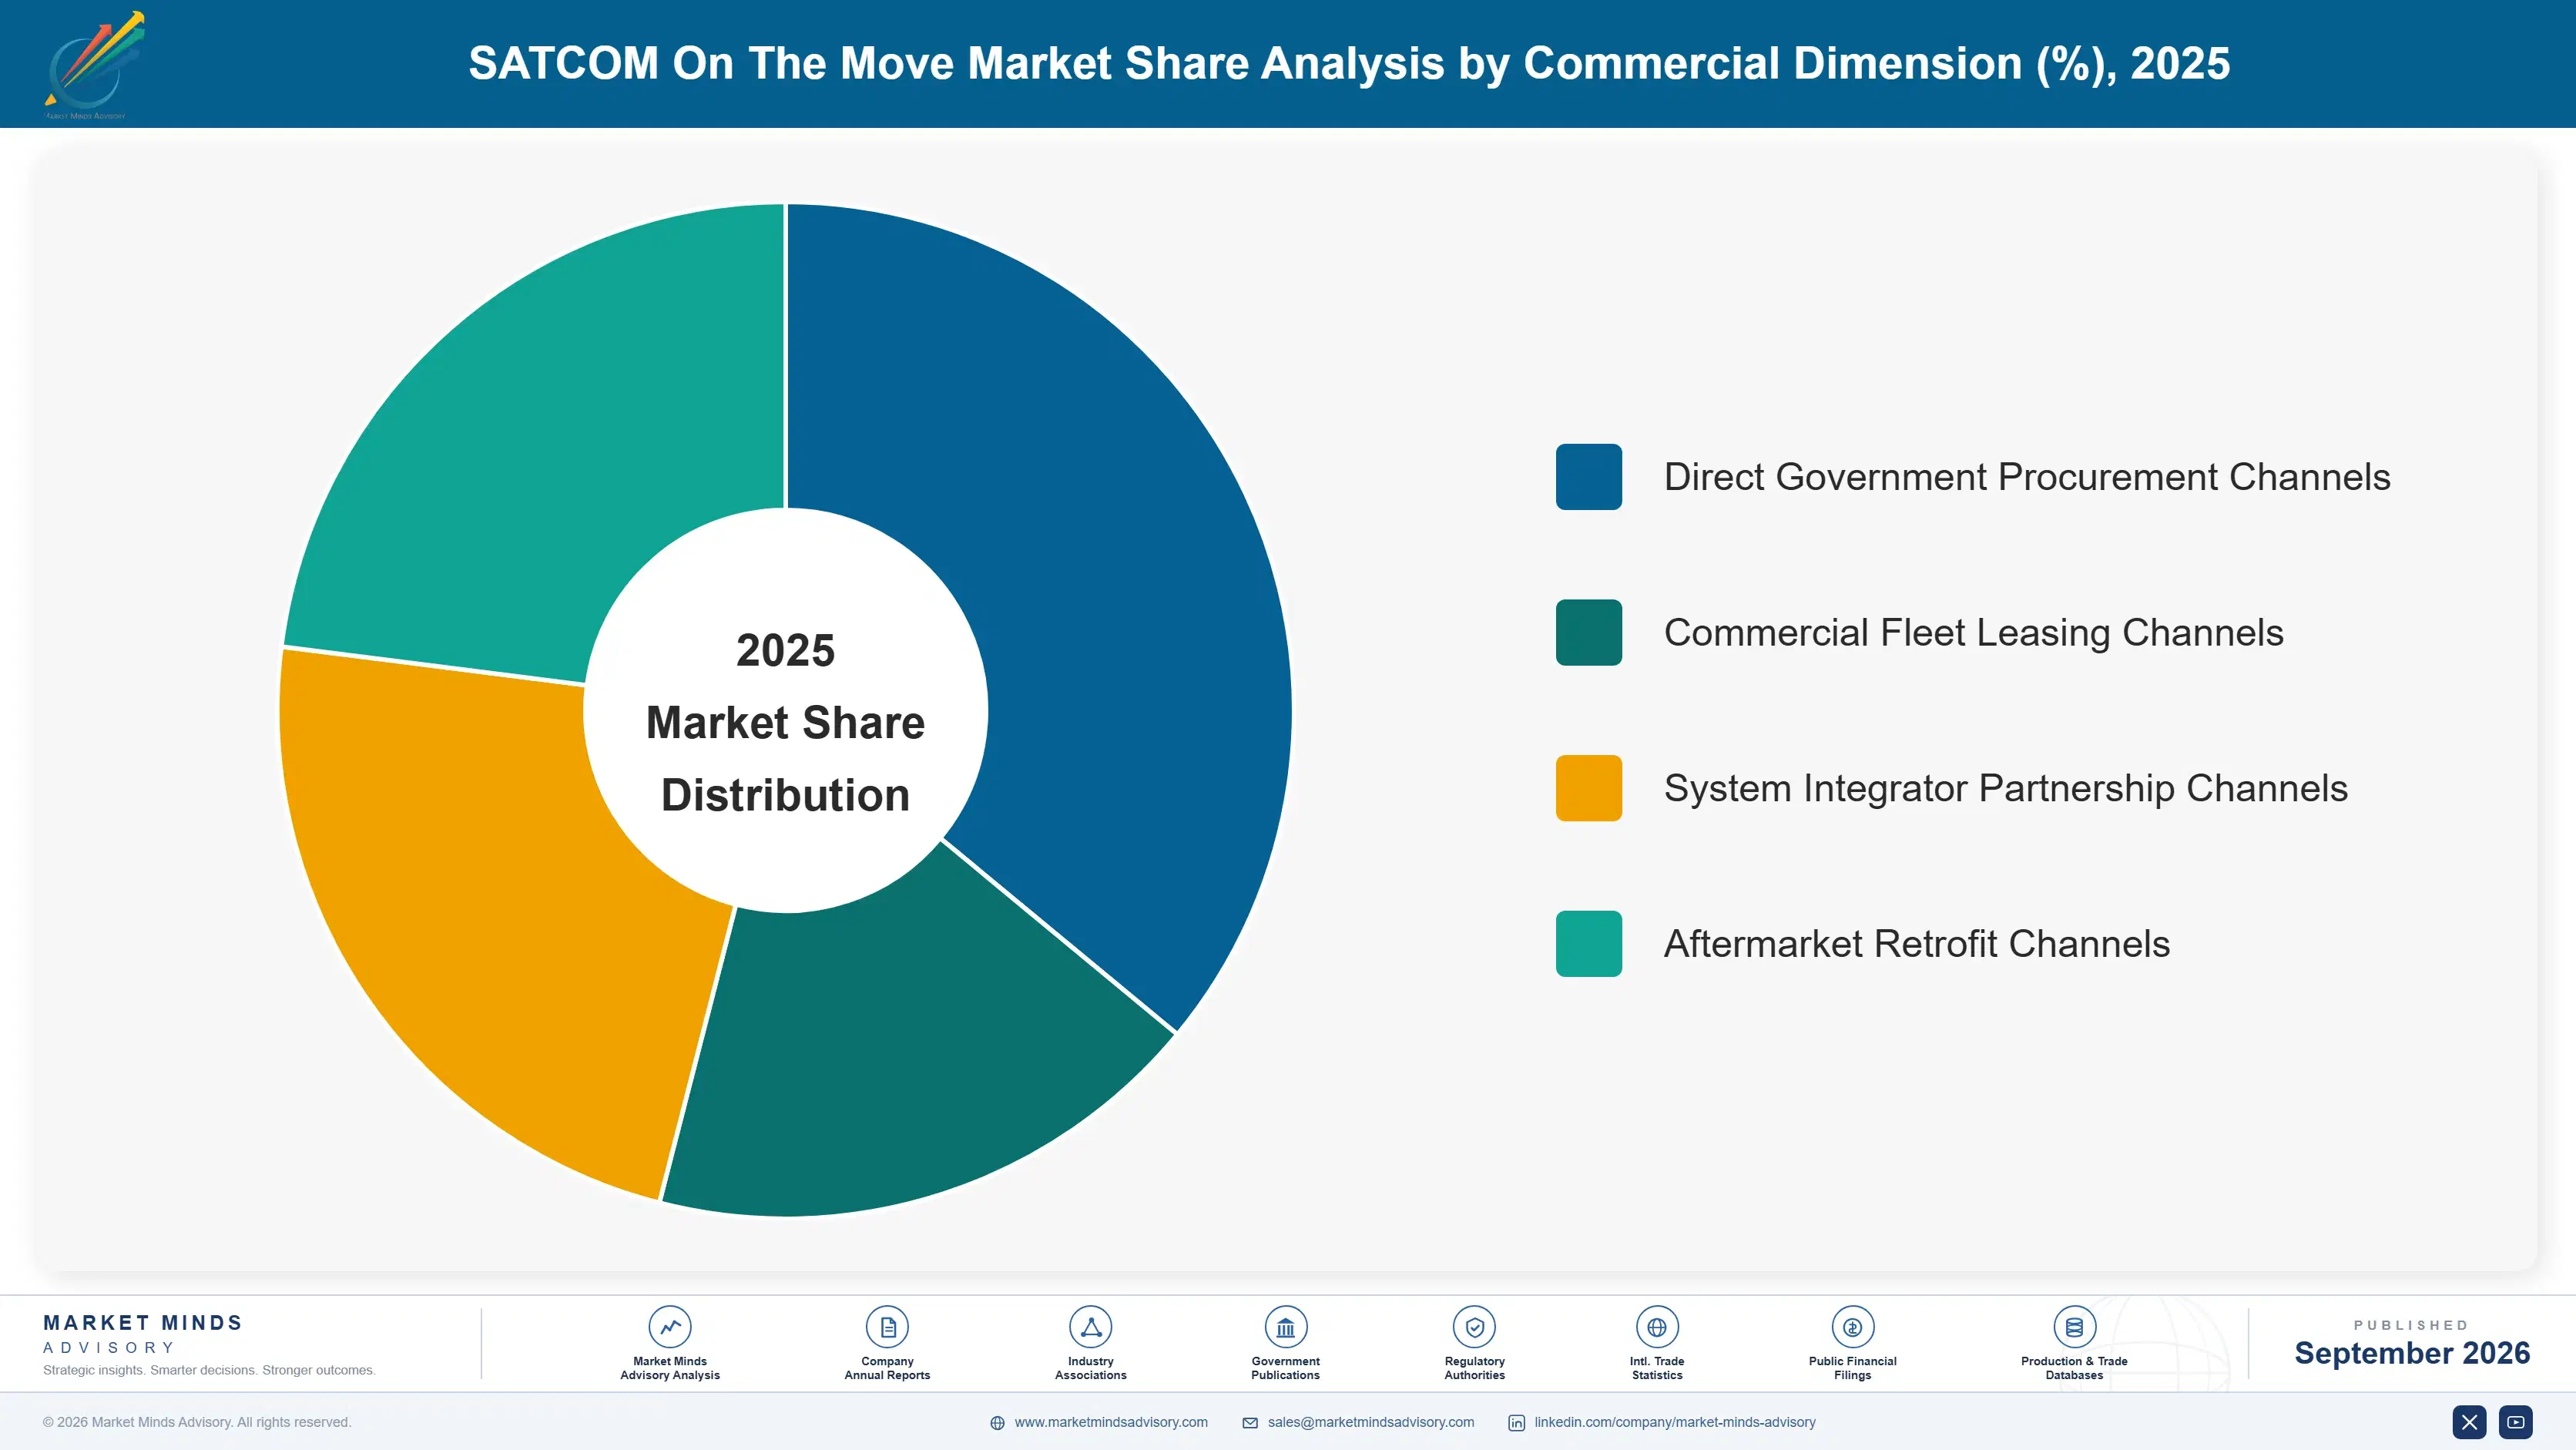
Task: Click the Regulatory Authorities shield icon
Action: [1474, 1327]
